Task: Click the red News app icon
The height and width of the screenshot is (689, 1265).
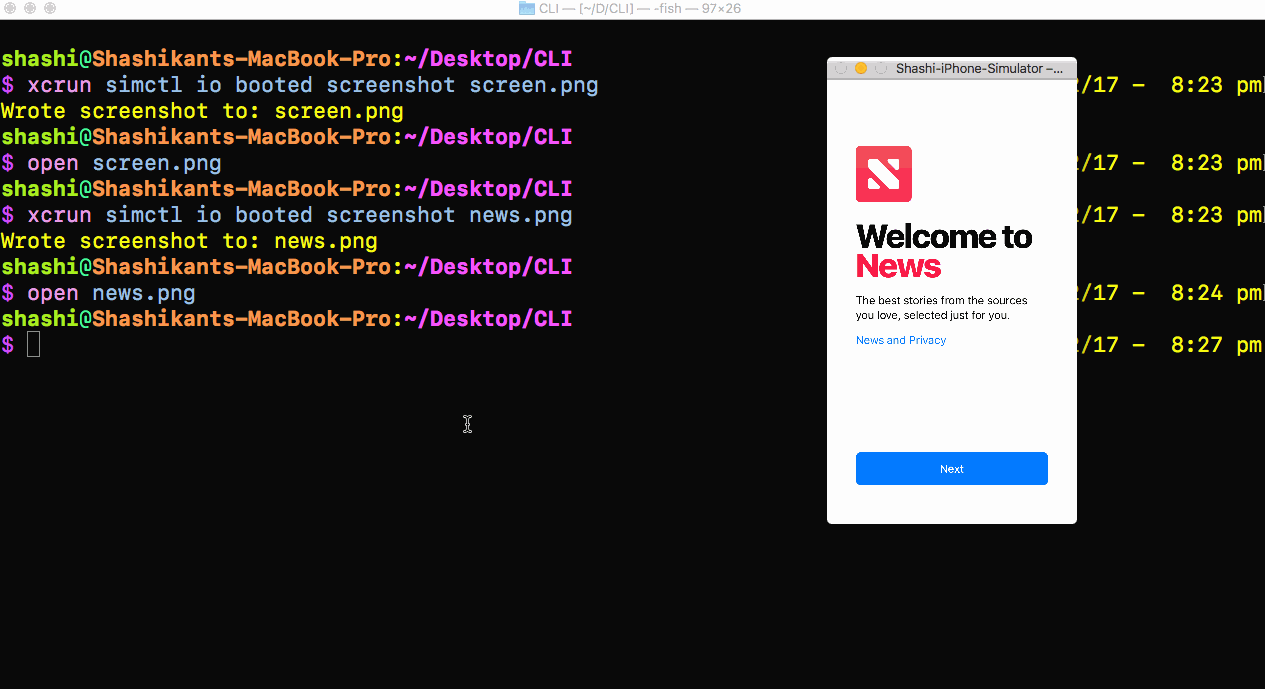Action: click(x=884, y=174)
